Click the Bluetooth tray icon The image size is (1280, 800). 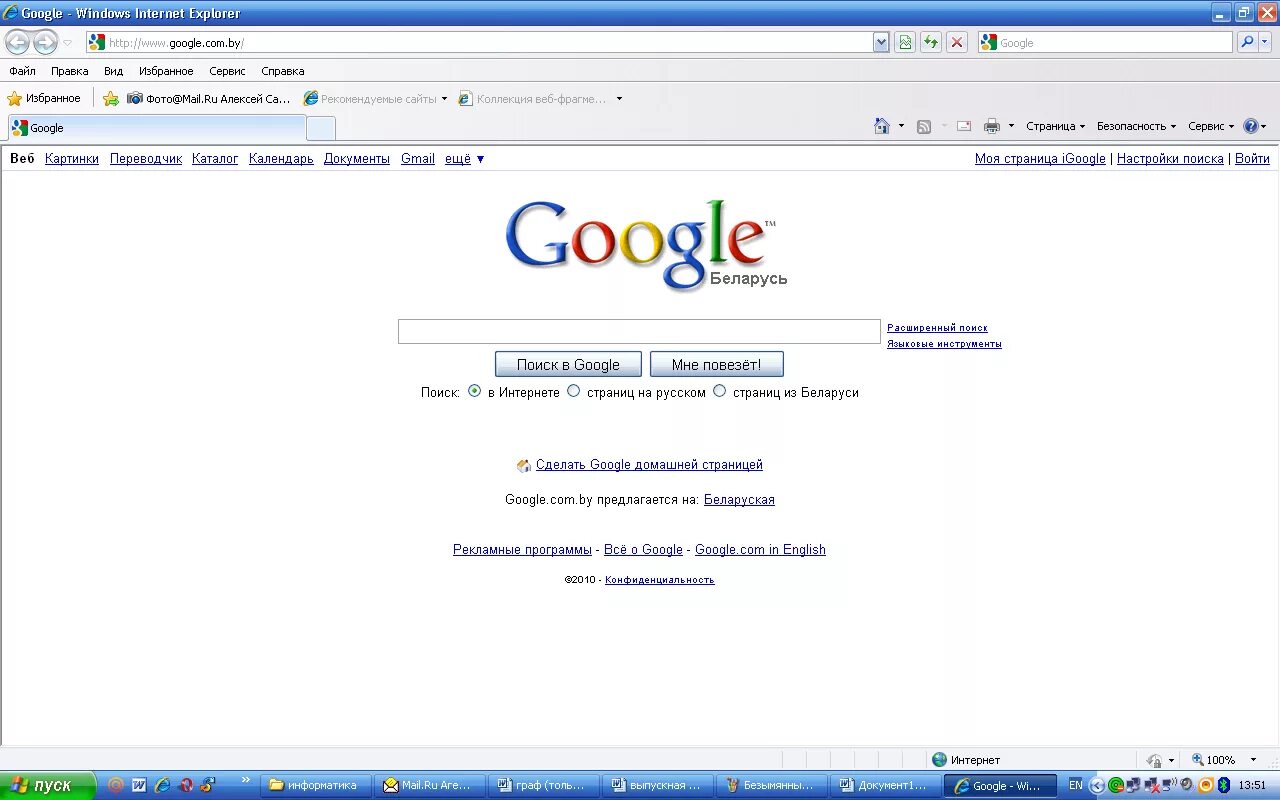click(1224, 785)
